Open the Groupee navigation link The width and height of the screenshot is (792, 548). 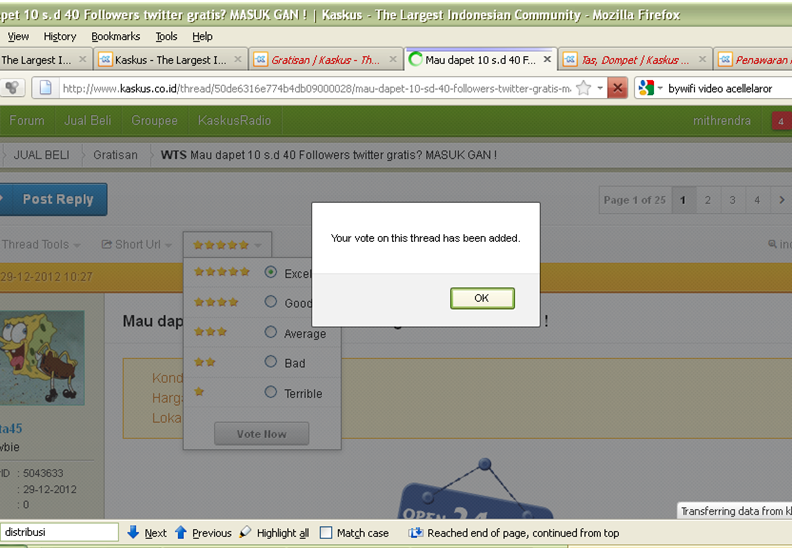155,121
